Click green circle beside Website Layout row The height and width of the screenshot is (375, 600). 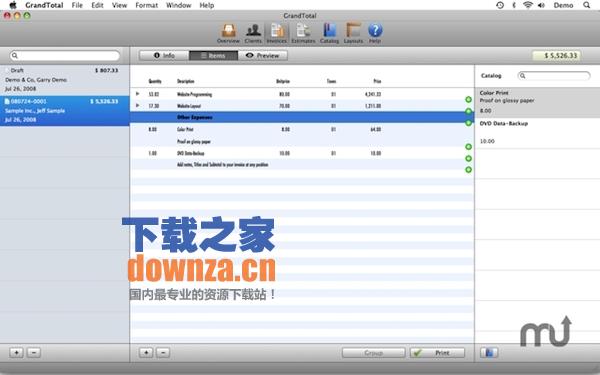point(468,111)
